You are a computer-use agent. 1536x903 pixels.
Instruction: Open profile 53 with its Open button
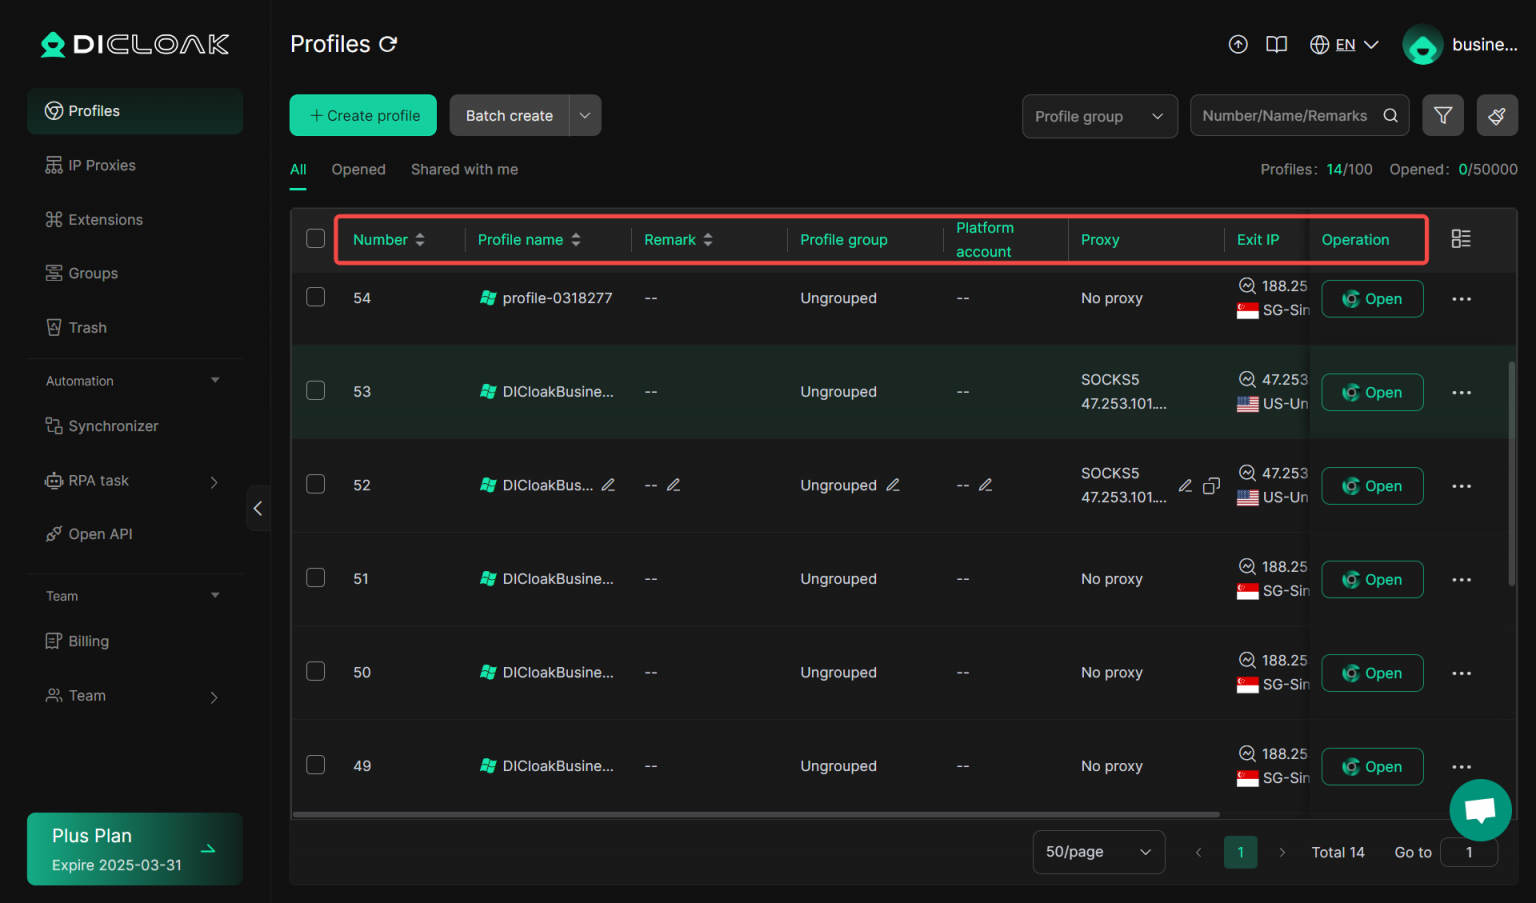1372,392
